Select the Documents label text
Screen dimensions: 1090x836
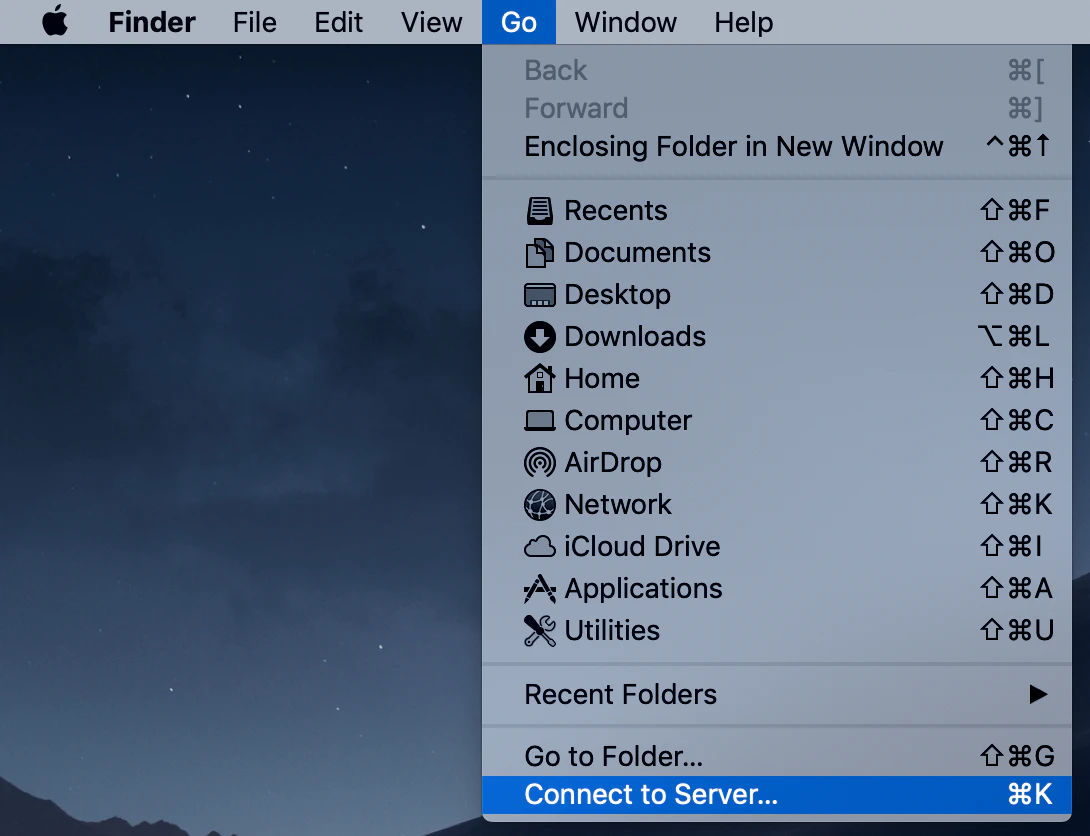pos(637,253)
